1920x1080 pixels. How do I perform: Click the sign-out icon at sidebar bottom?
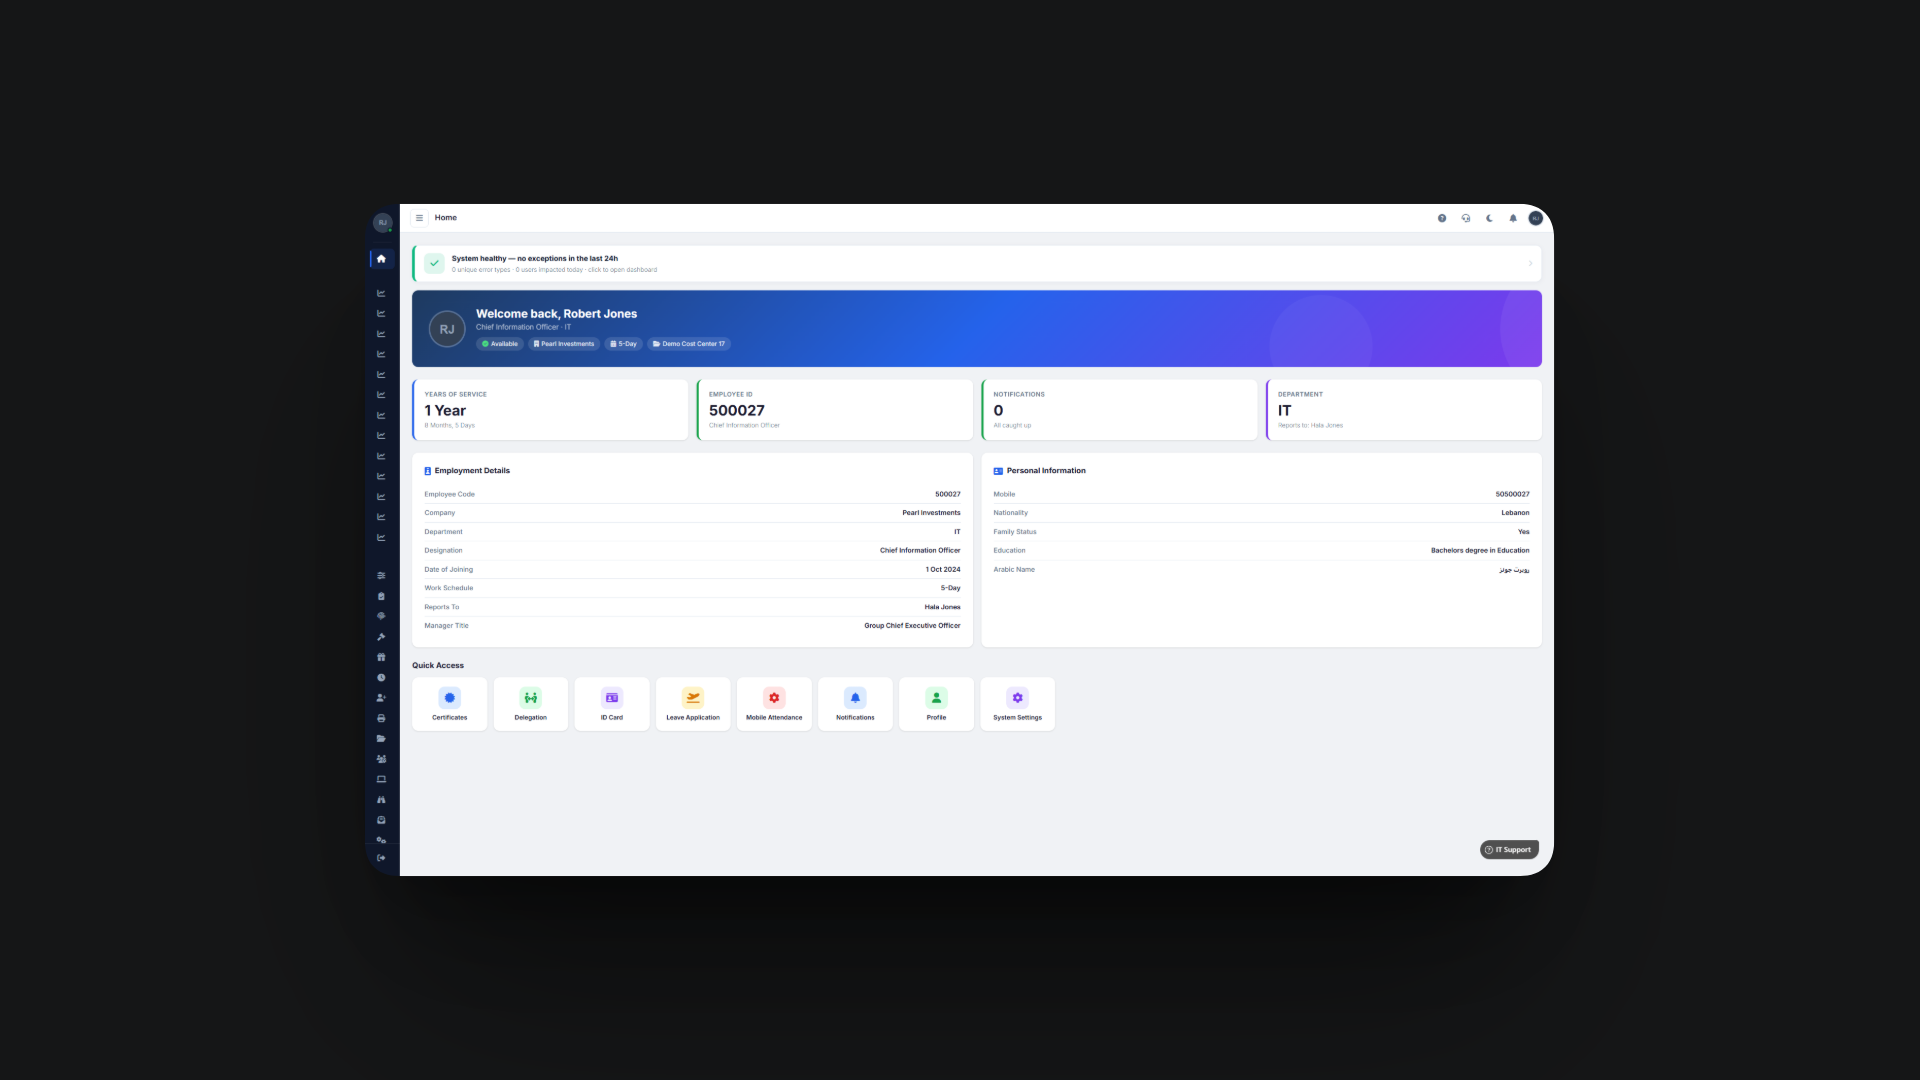(x=381, y=858)
